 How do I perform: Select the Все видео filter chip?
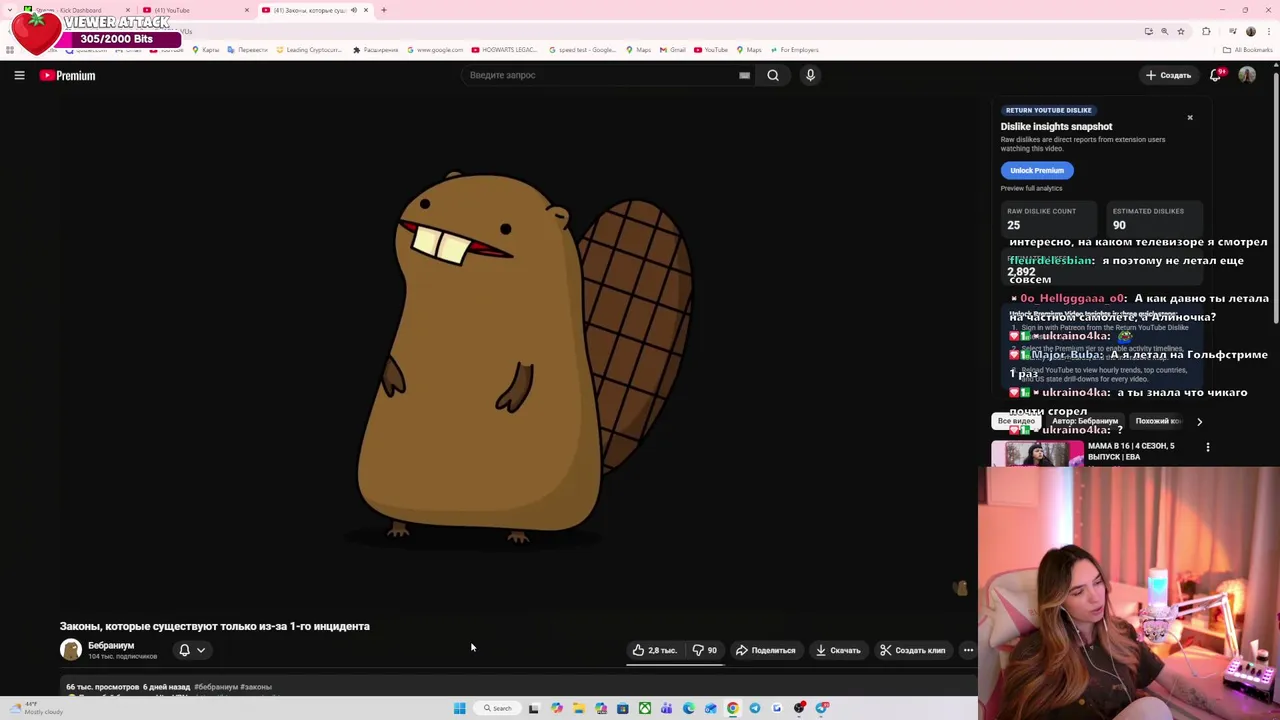[1016, 421]
